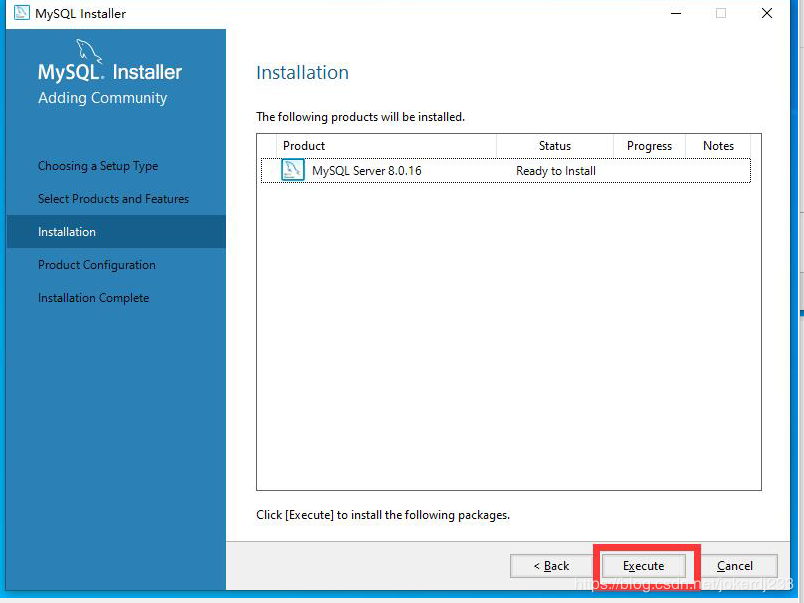
Task: Open the Installation Complete step
Action: [x=93, y=297]
